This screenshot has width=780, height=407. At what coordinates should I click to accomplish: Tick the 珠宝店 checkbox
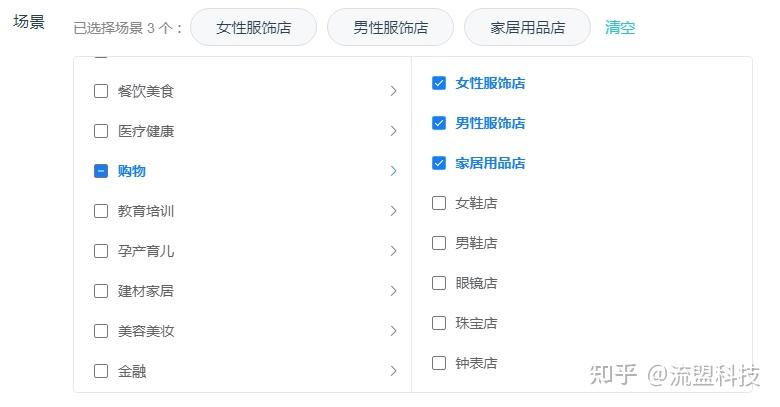coord(439,323)
